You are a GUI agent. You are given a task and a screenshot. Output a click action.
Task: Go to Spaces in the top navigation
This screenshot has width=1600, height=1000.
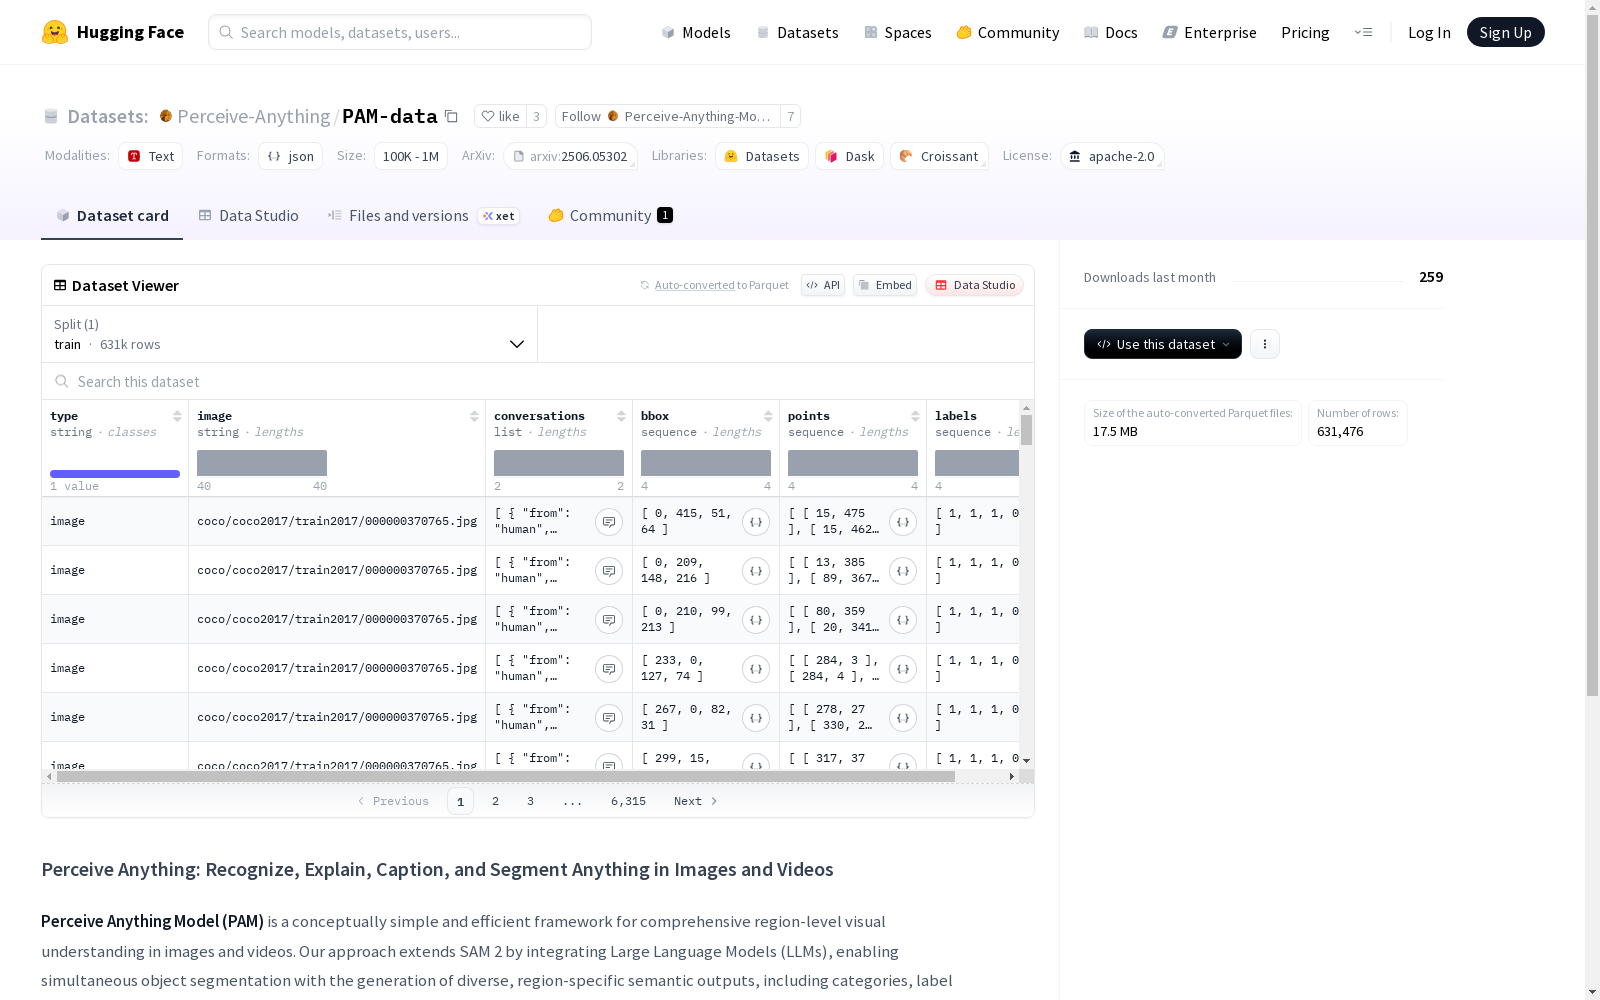click(898, 32)
